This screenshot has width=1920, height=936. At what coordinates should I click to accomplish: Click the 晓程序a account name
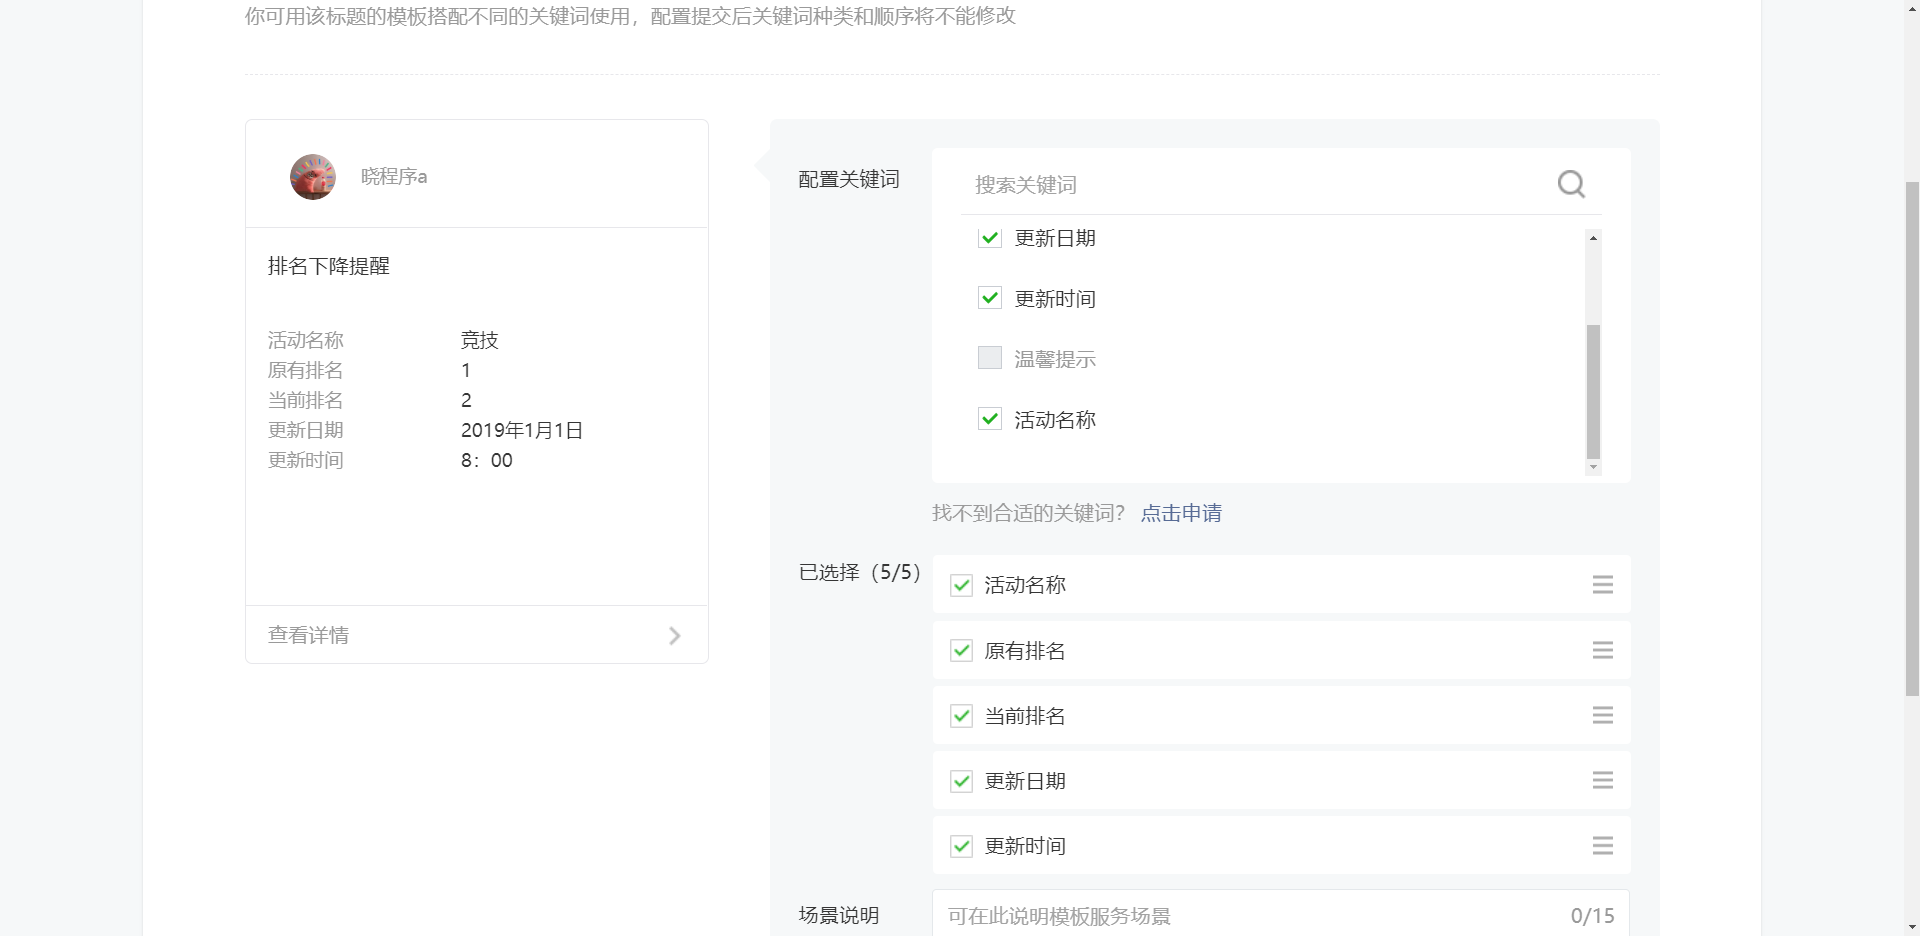(x=394, y=177)
